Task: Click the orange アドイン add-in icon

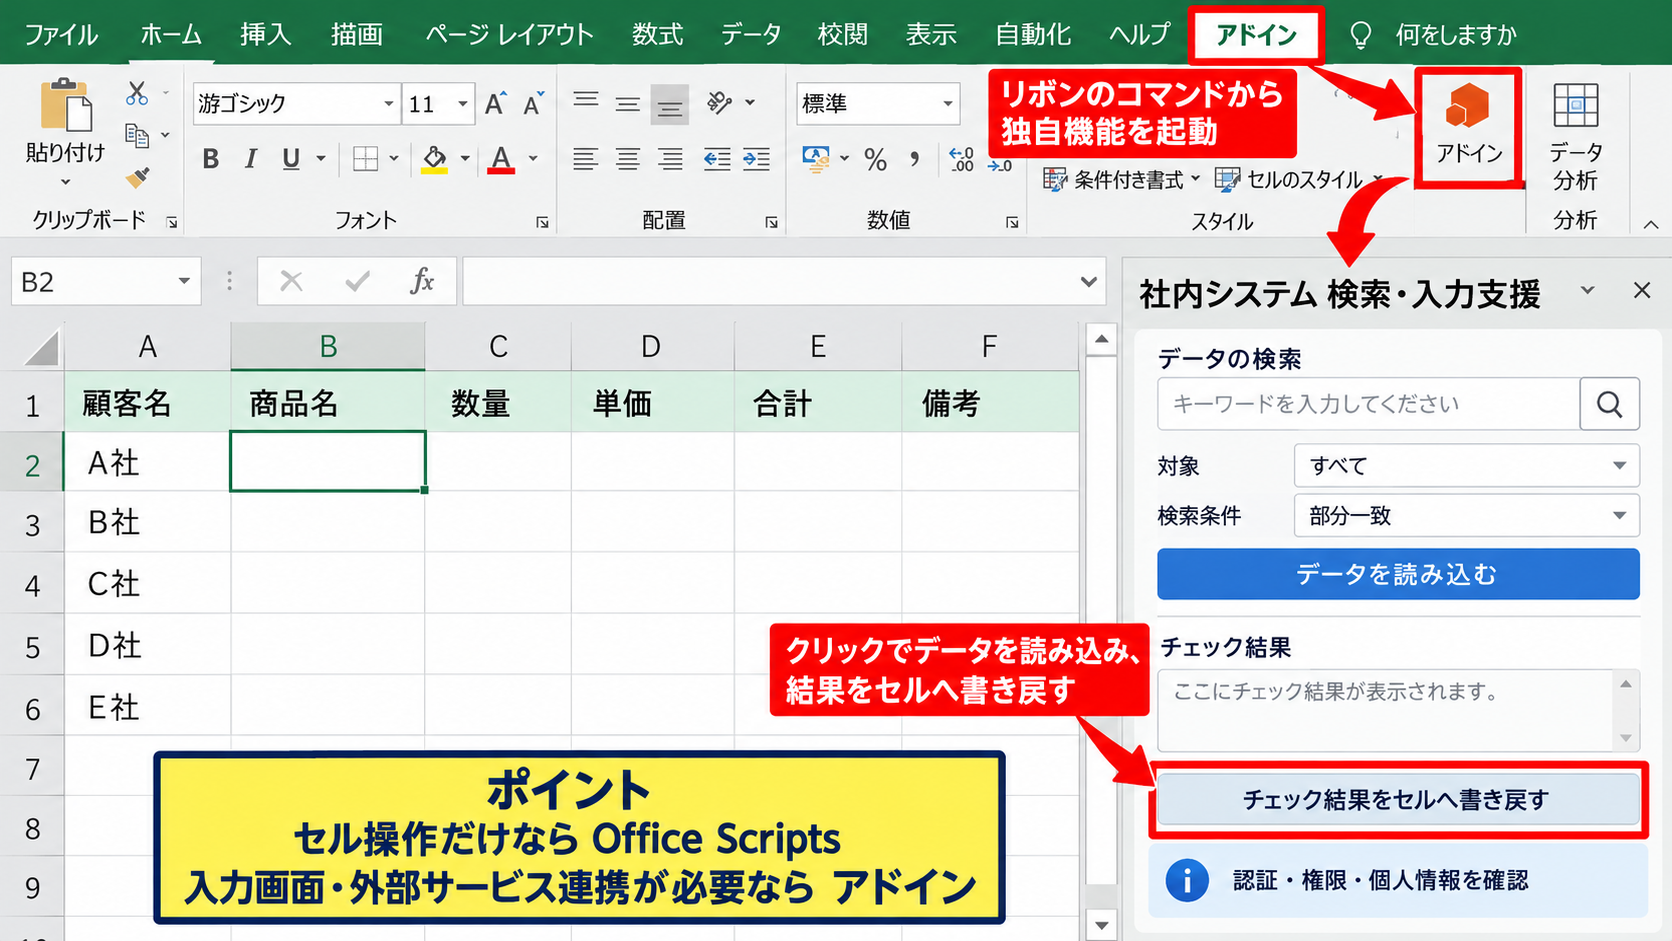Action: 1468,106
